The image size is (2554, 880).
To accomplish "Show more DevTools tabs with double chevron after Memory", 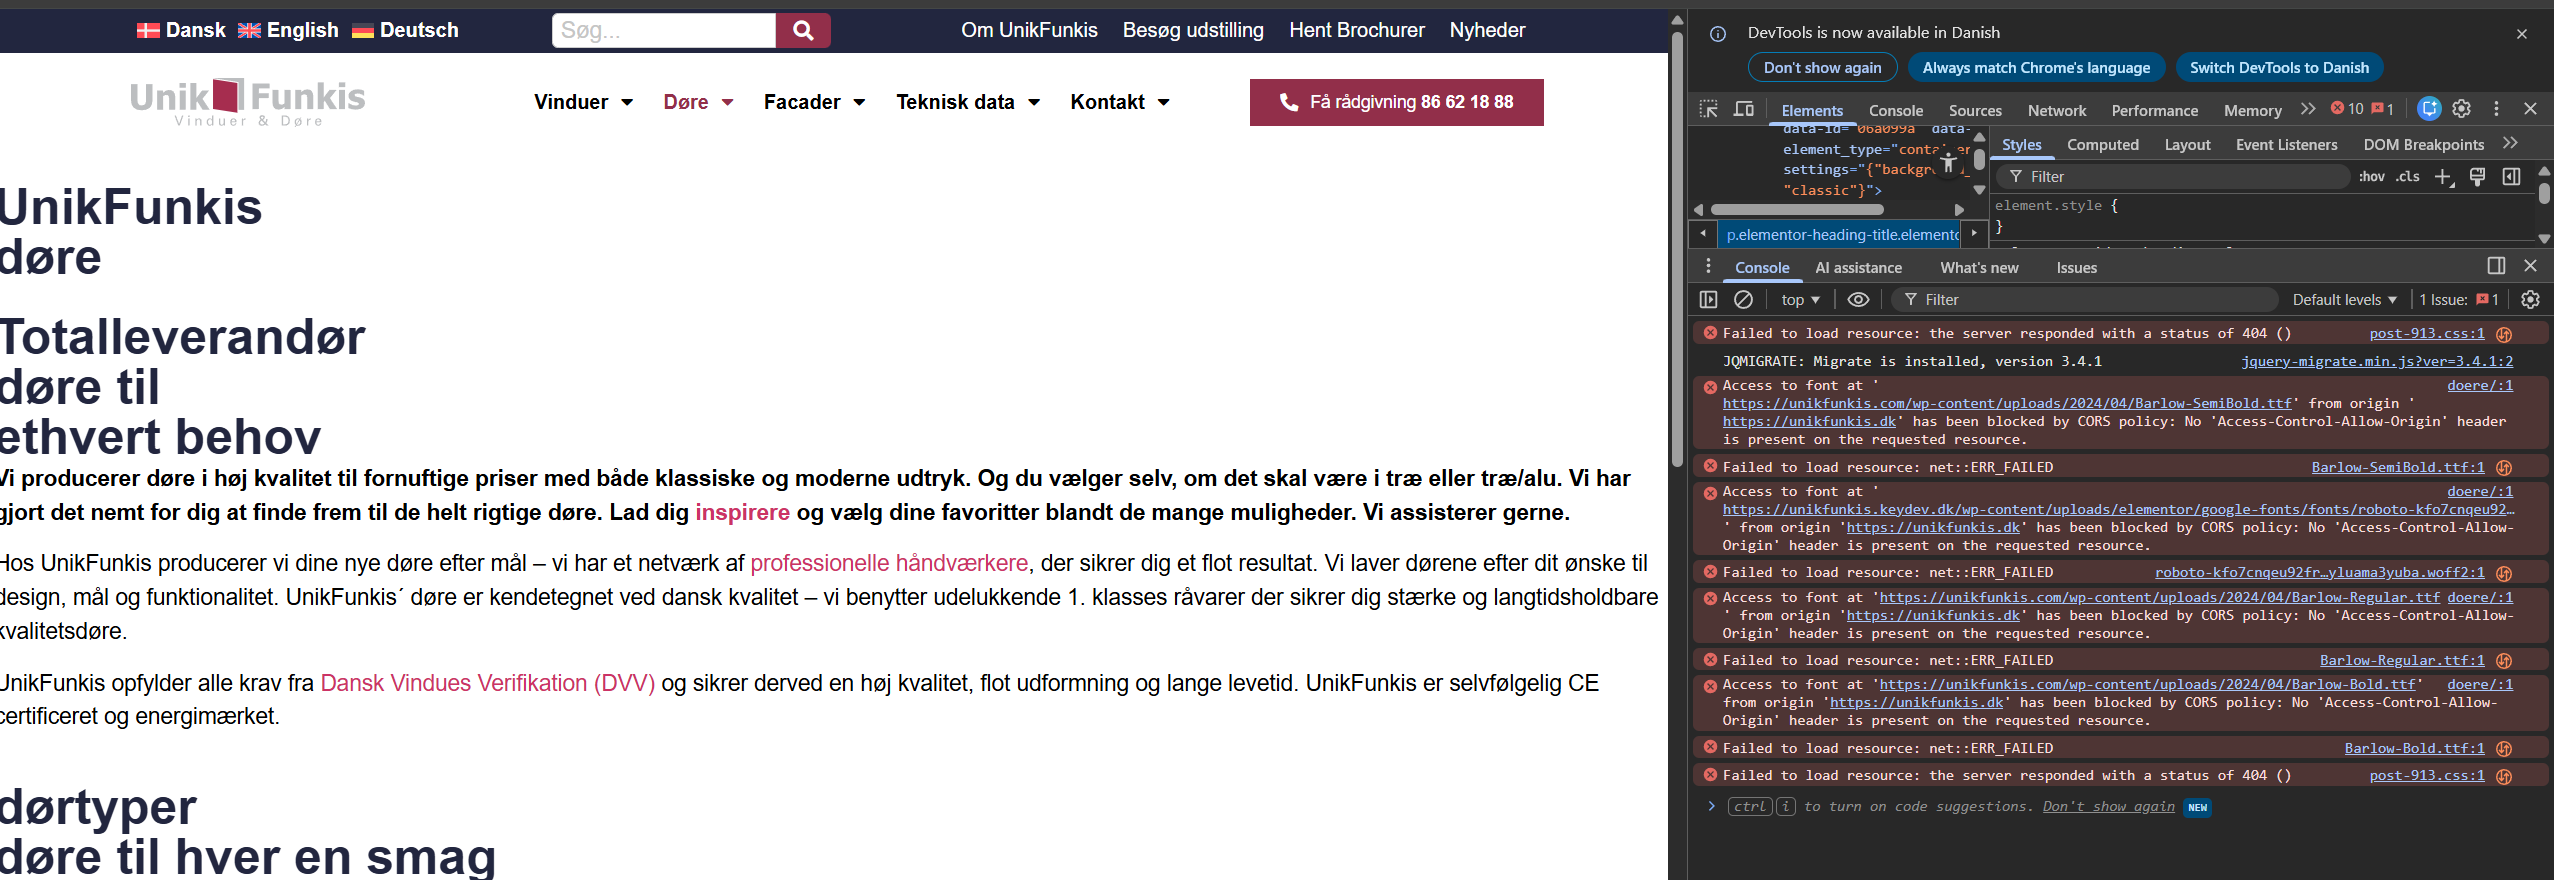I will 2307,109.
